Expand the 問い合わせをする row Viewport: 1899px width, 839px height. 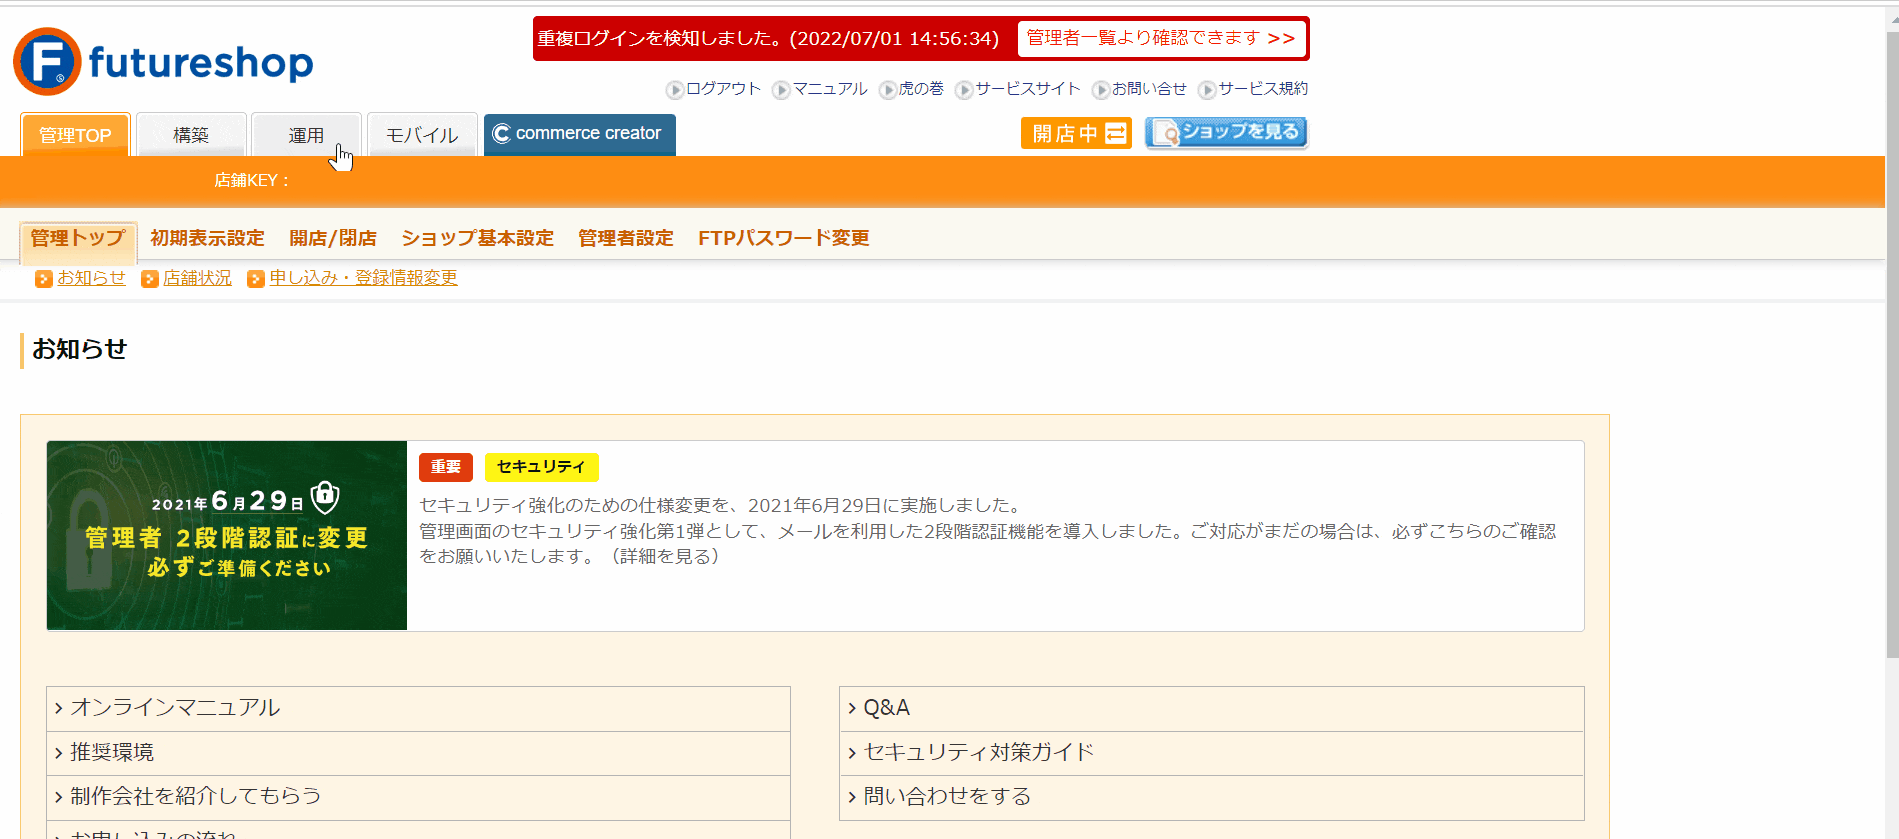pos(1212,797)
